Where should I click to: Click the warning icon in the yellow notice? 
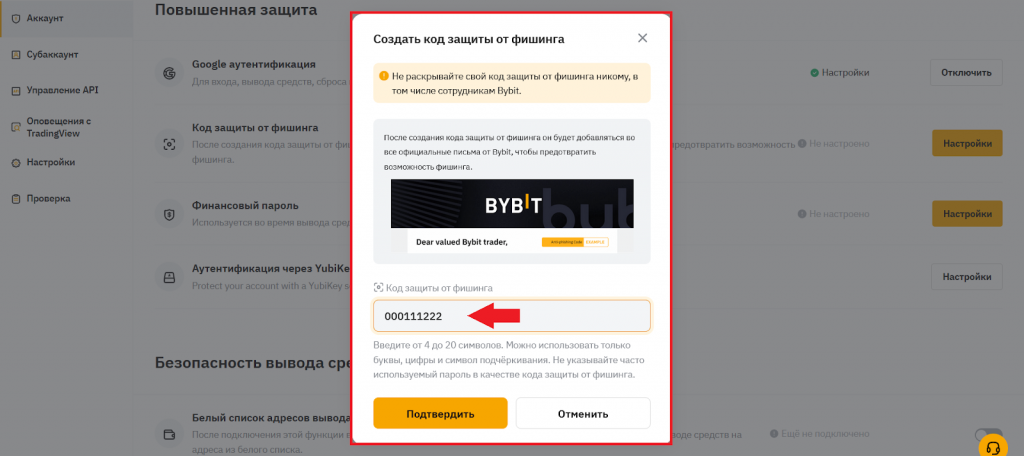(x=383, y=75)
